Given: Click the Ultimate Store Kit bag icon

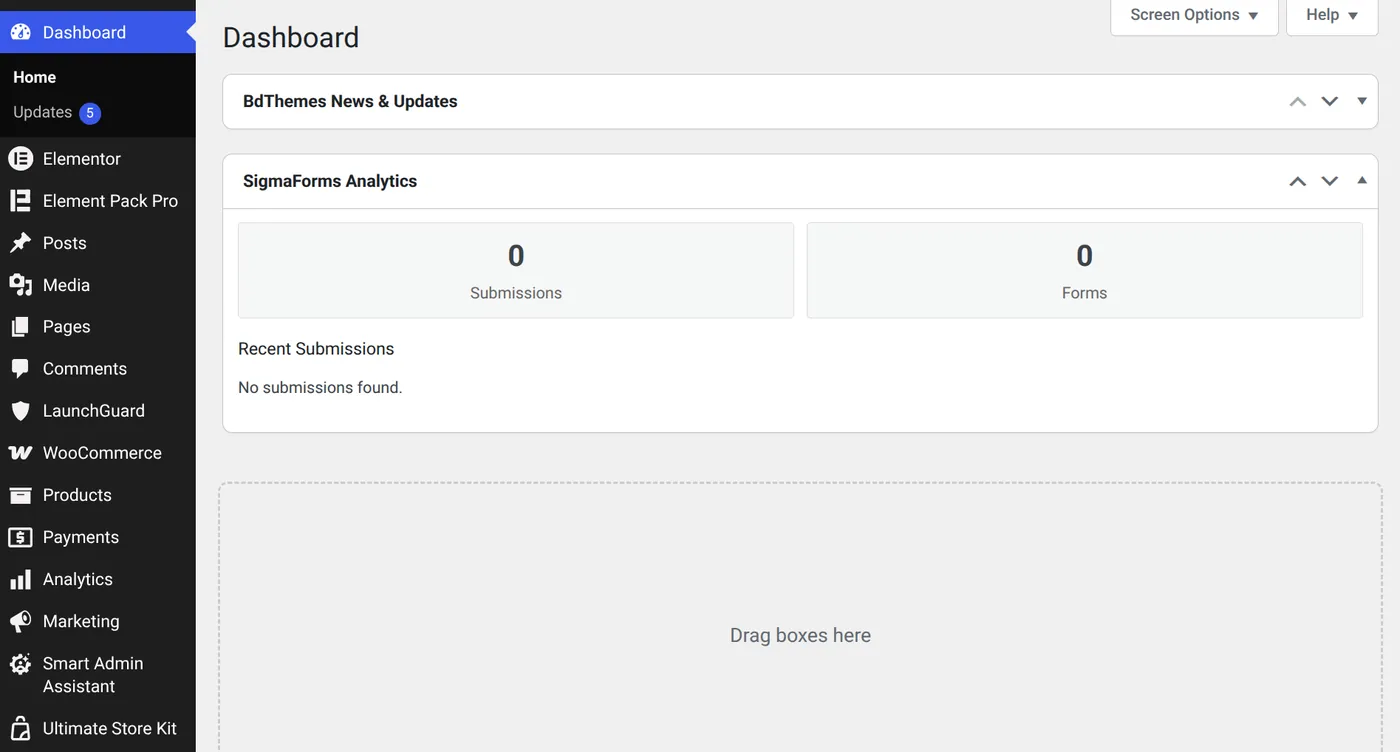Looking at the screenshot, I should 20,728.
